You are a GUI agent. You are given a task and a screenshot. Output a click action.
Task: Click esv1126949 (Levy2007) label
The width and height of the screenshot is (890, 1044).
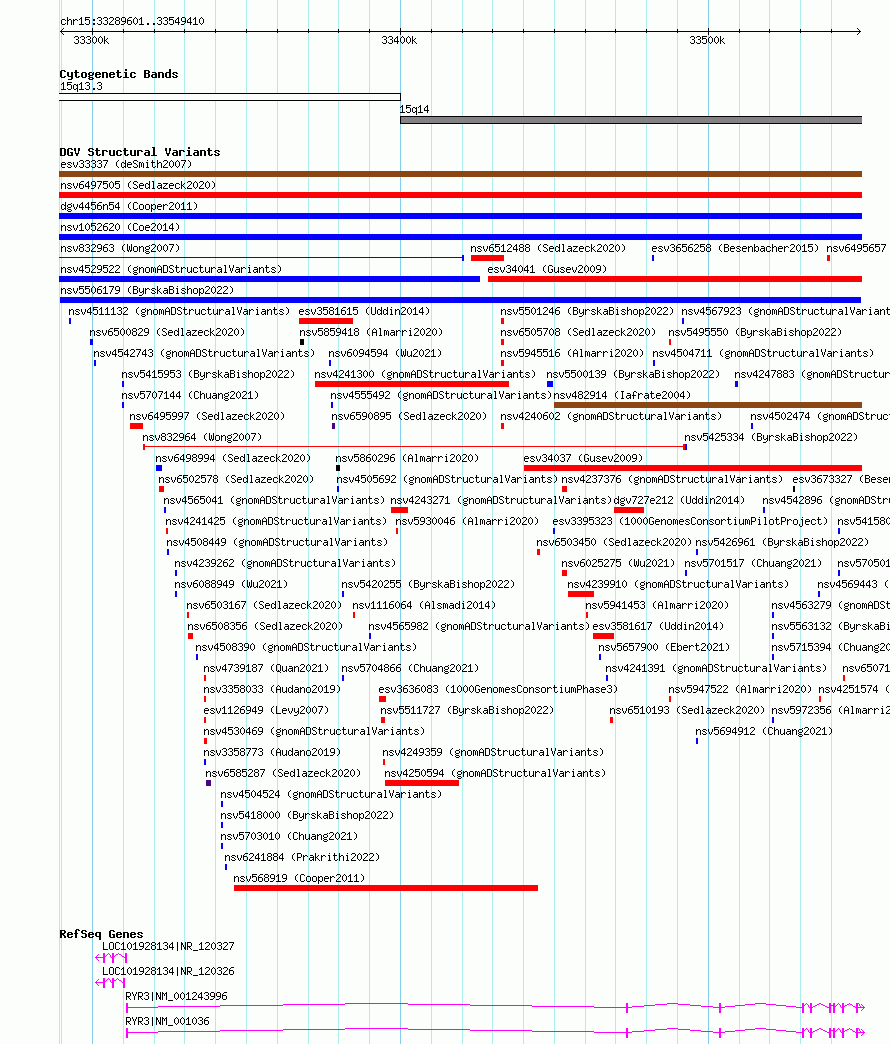(x=266, y=710)
